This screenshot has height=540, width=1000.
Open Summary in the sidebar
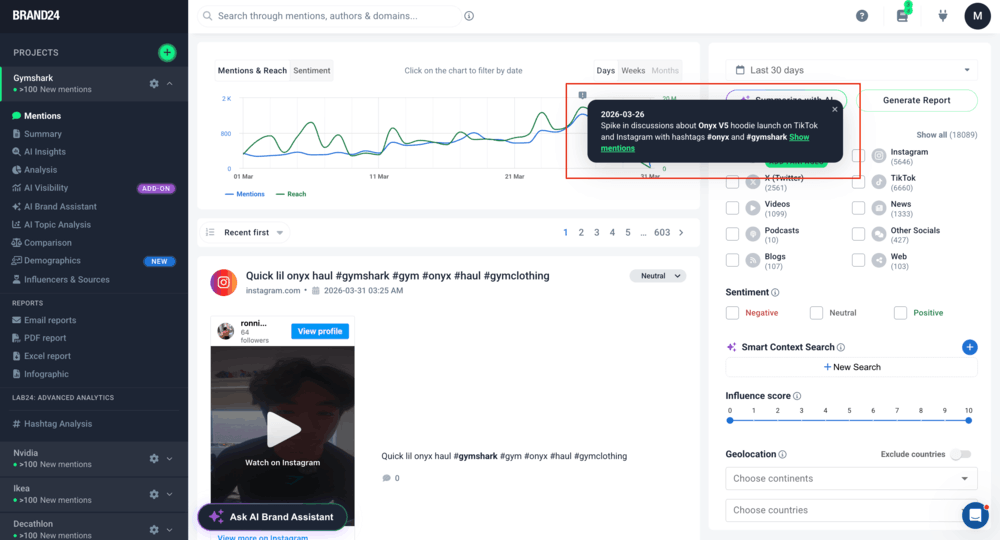[43, 134]
